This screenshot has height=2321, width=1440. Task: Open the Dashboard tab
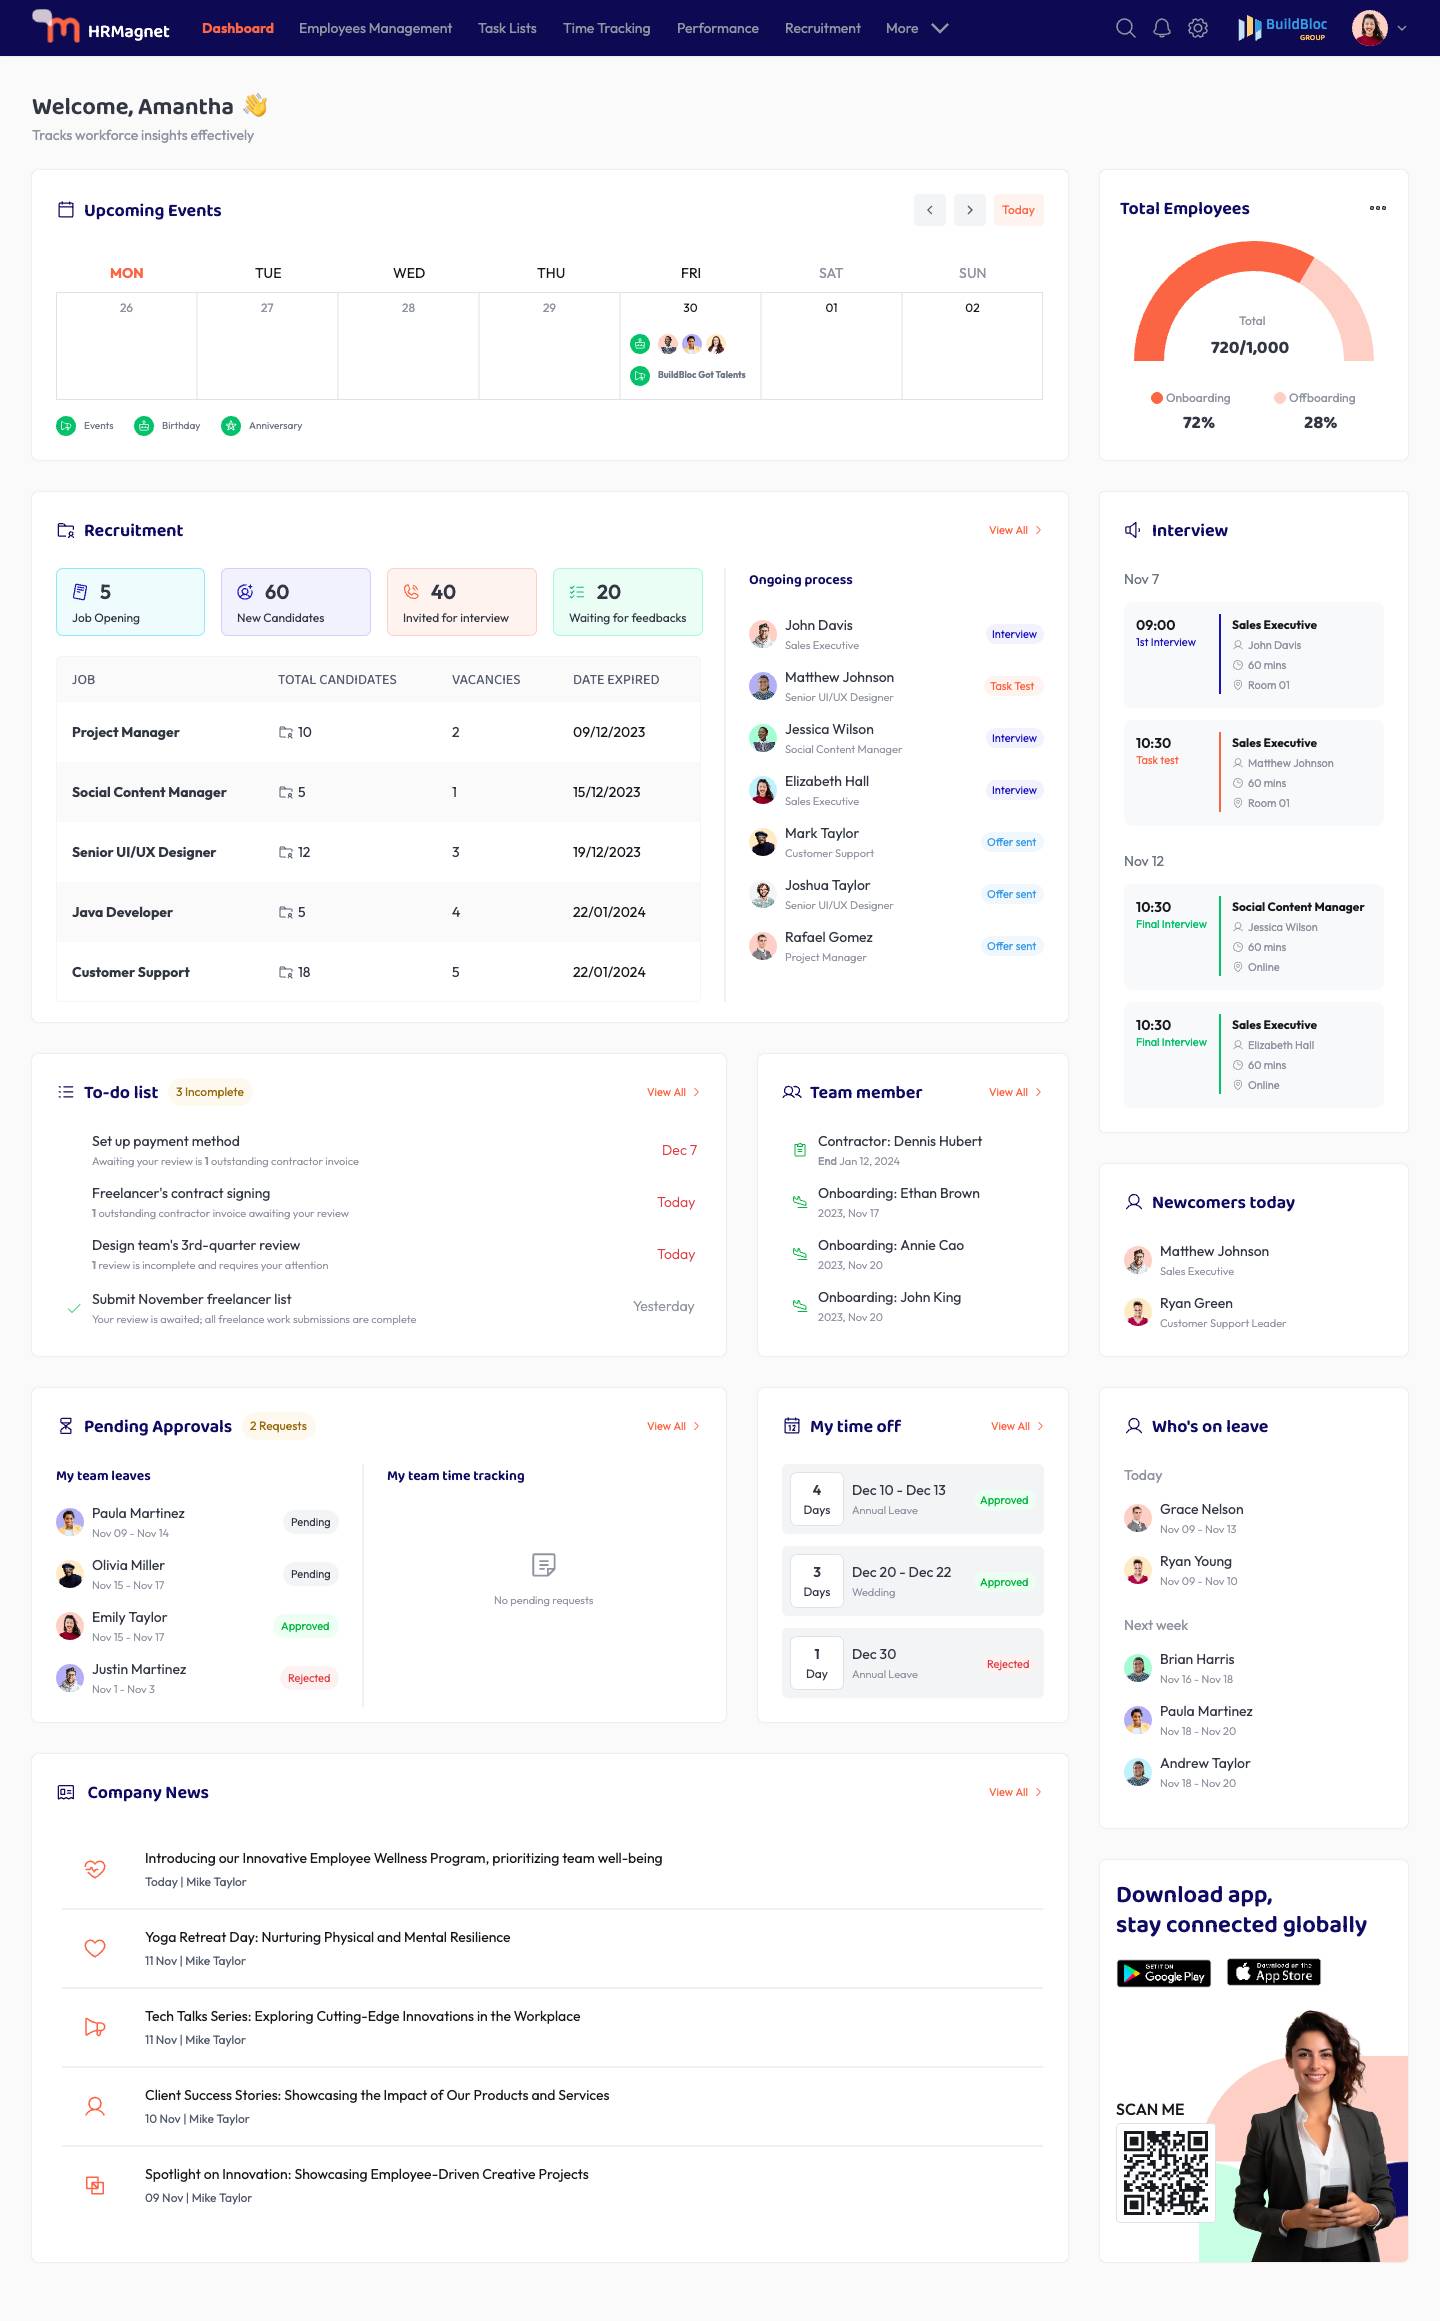coord(238,28)
